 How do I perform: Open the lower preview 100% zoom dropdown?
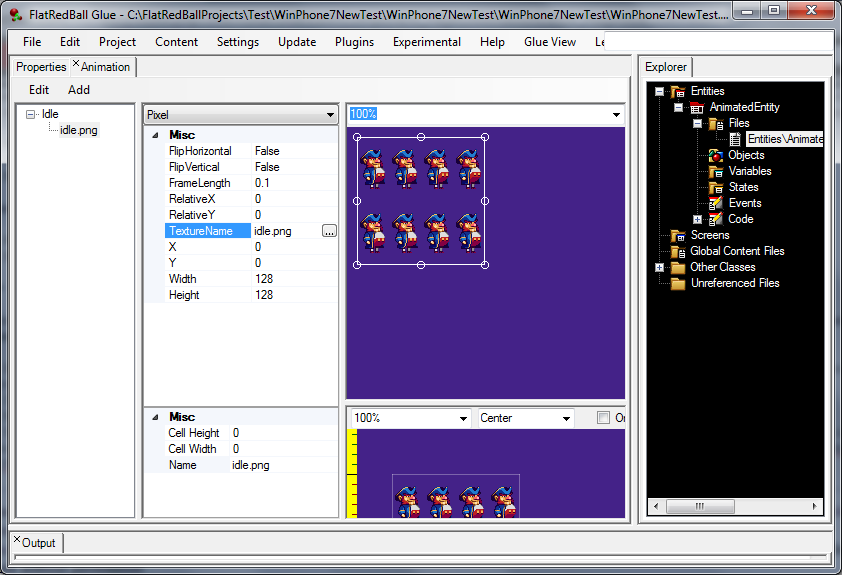pyautogui.click(x=463, y=418)
